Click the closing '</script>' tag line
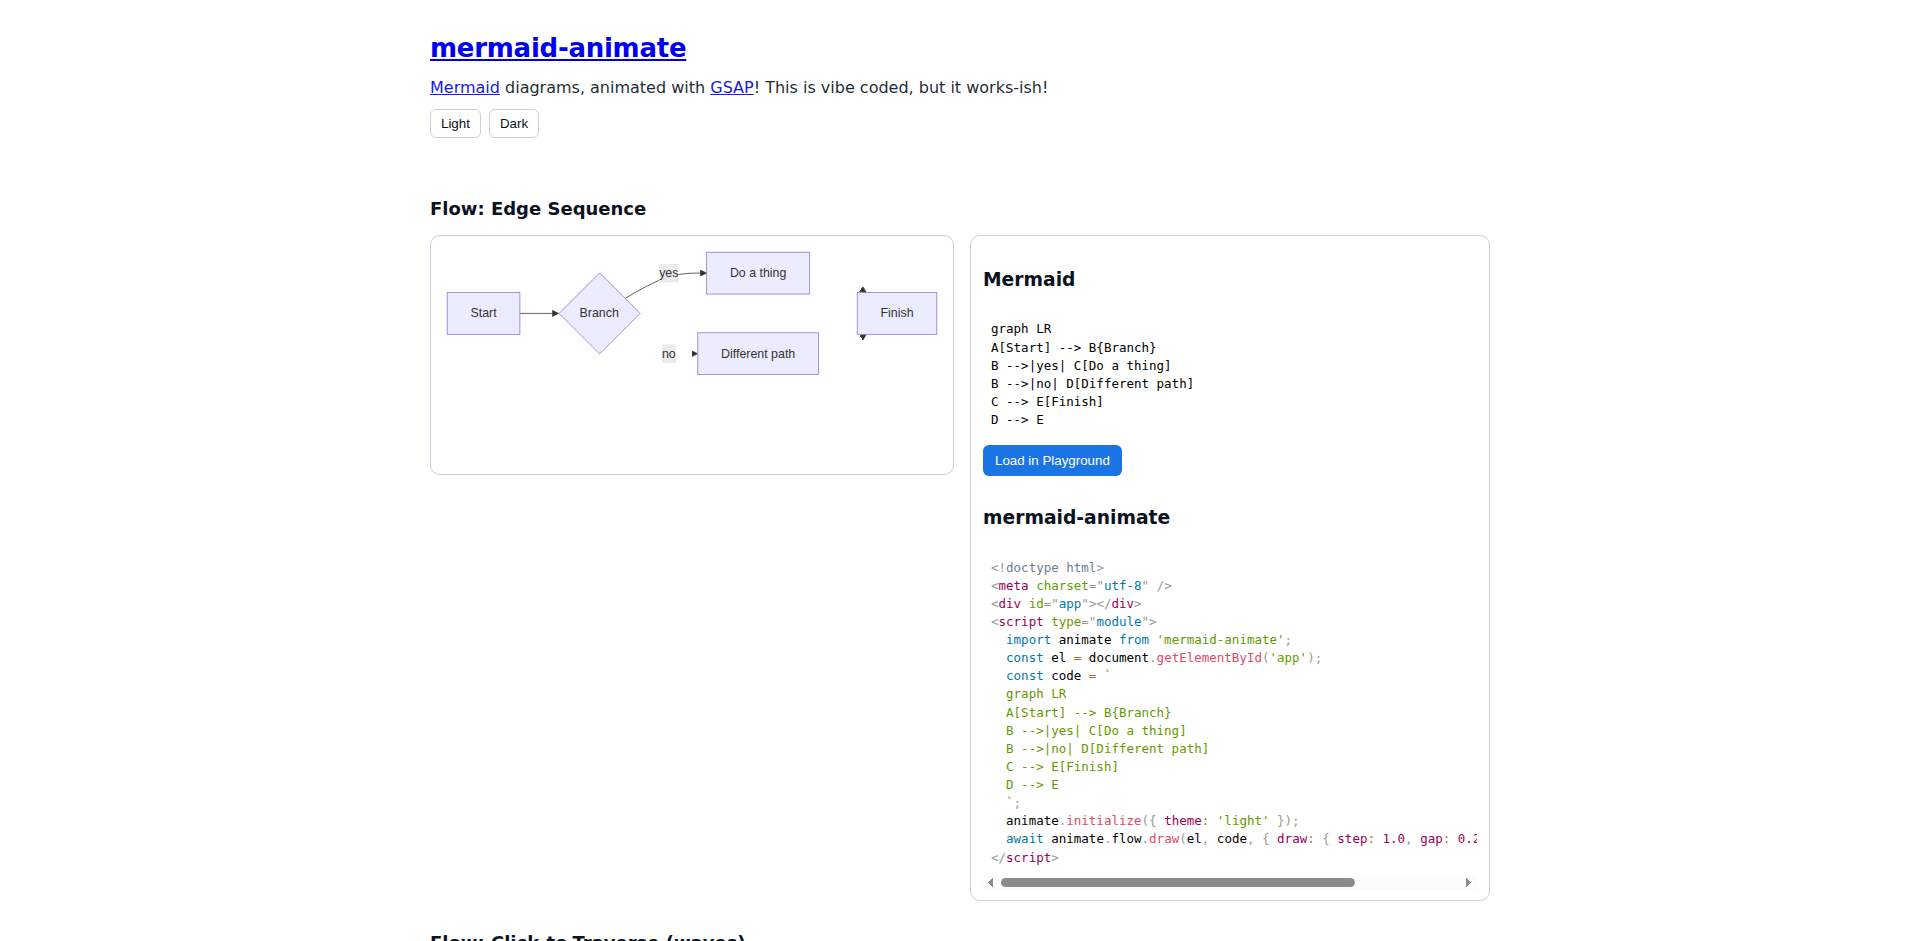This screenshot has height=941, width=1920. [x=1024, y=858]
